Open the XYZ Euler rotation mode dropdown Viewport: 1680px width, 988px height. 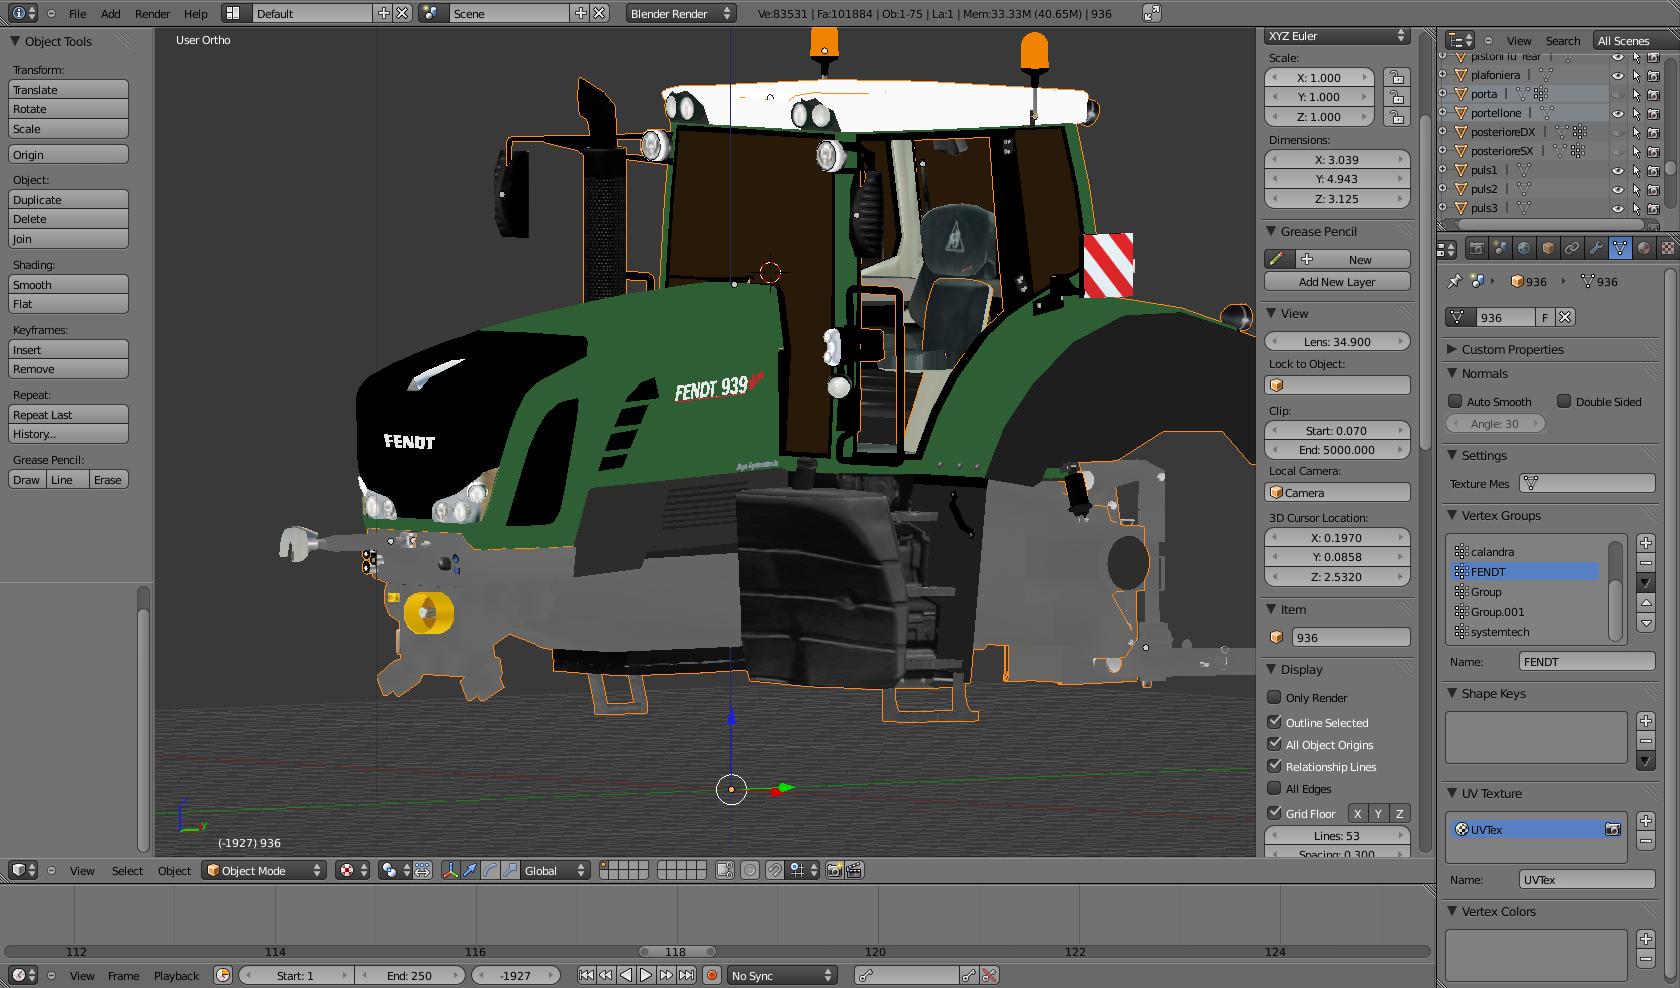[x=1337, y=36]
